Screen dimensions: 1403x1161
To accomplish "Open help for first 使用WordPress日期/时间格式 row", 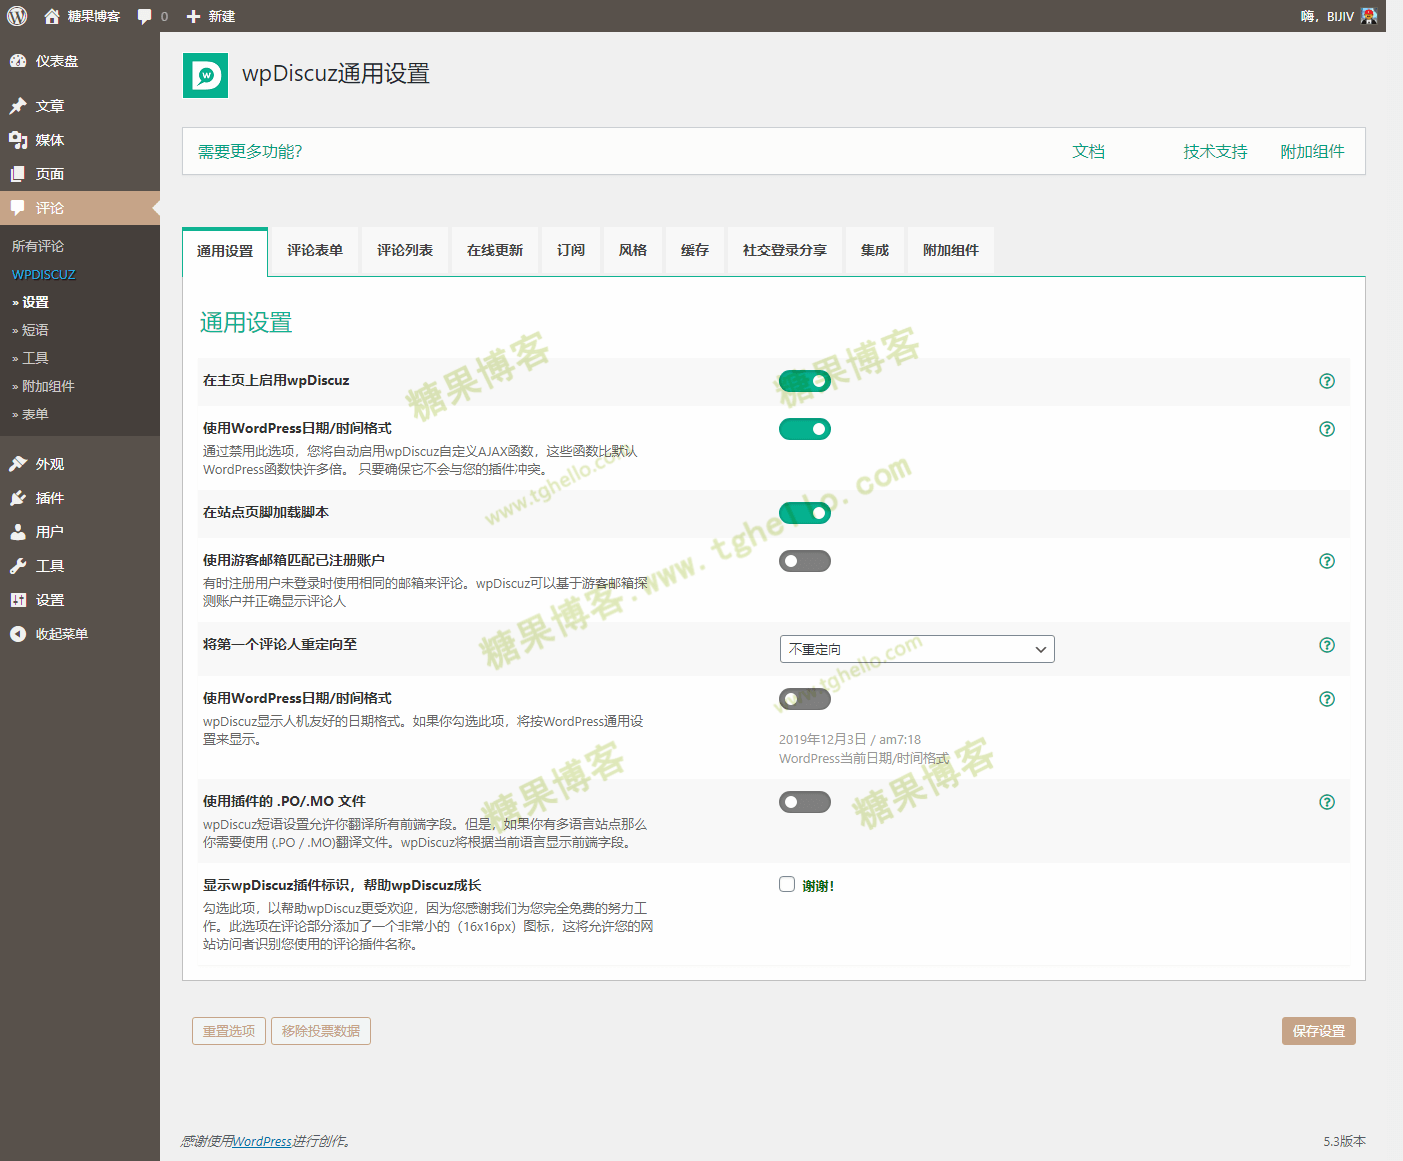I will tap(1327, 429).
